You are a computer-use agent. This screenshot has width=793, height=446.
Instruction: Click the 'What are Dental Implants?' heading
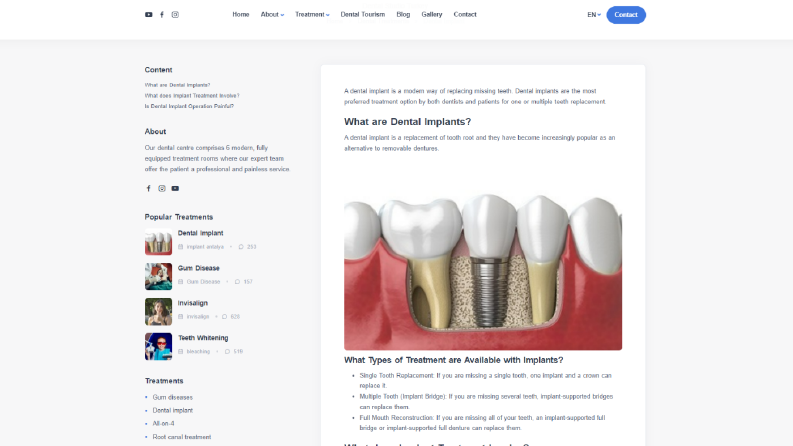click(x=408, y=122)
